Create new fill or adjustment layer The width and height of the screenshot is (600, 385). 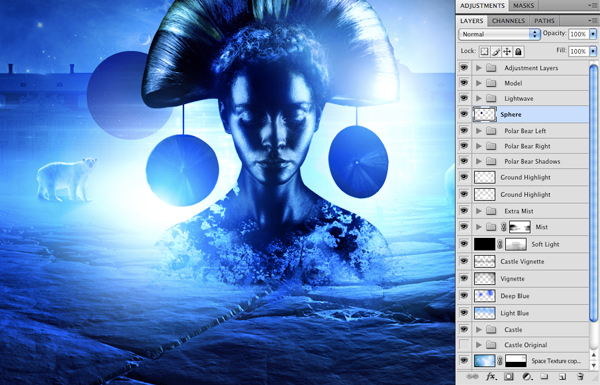(527, 377)
